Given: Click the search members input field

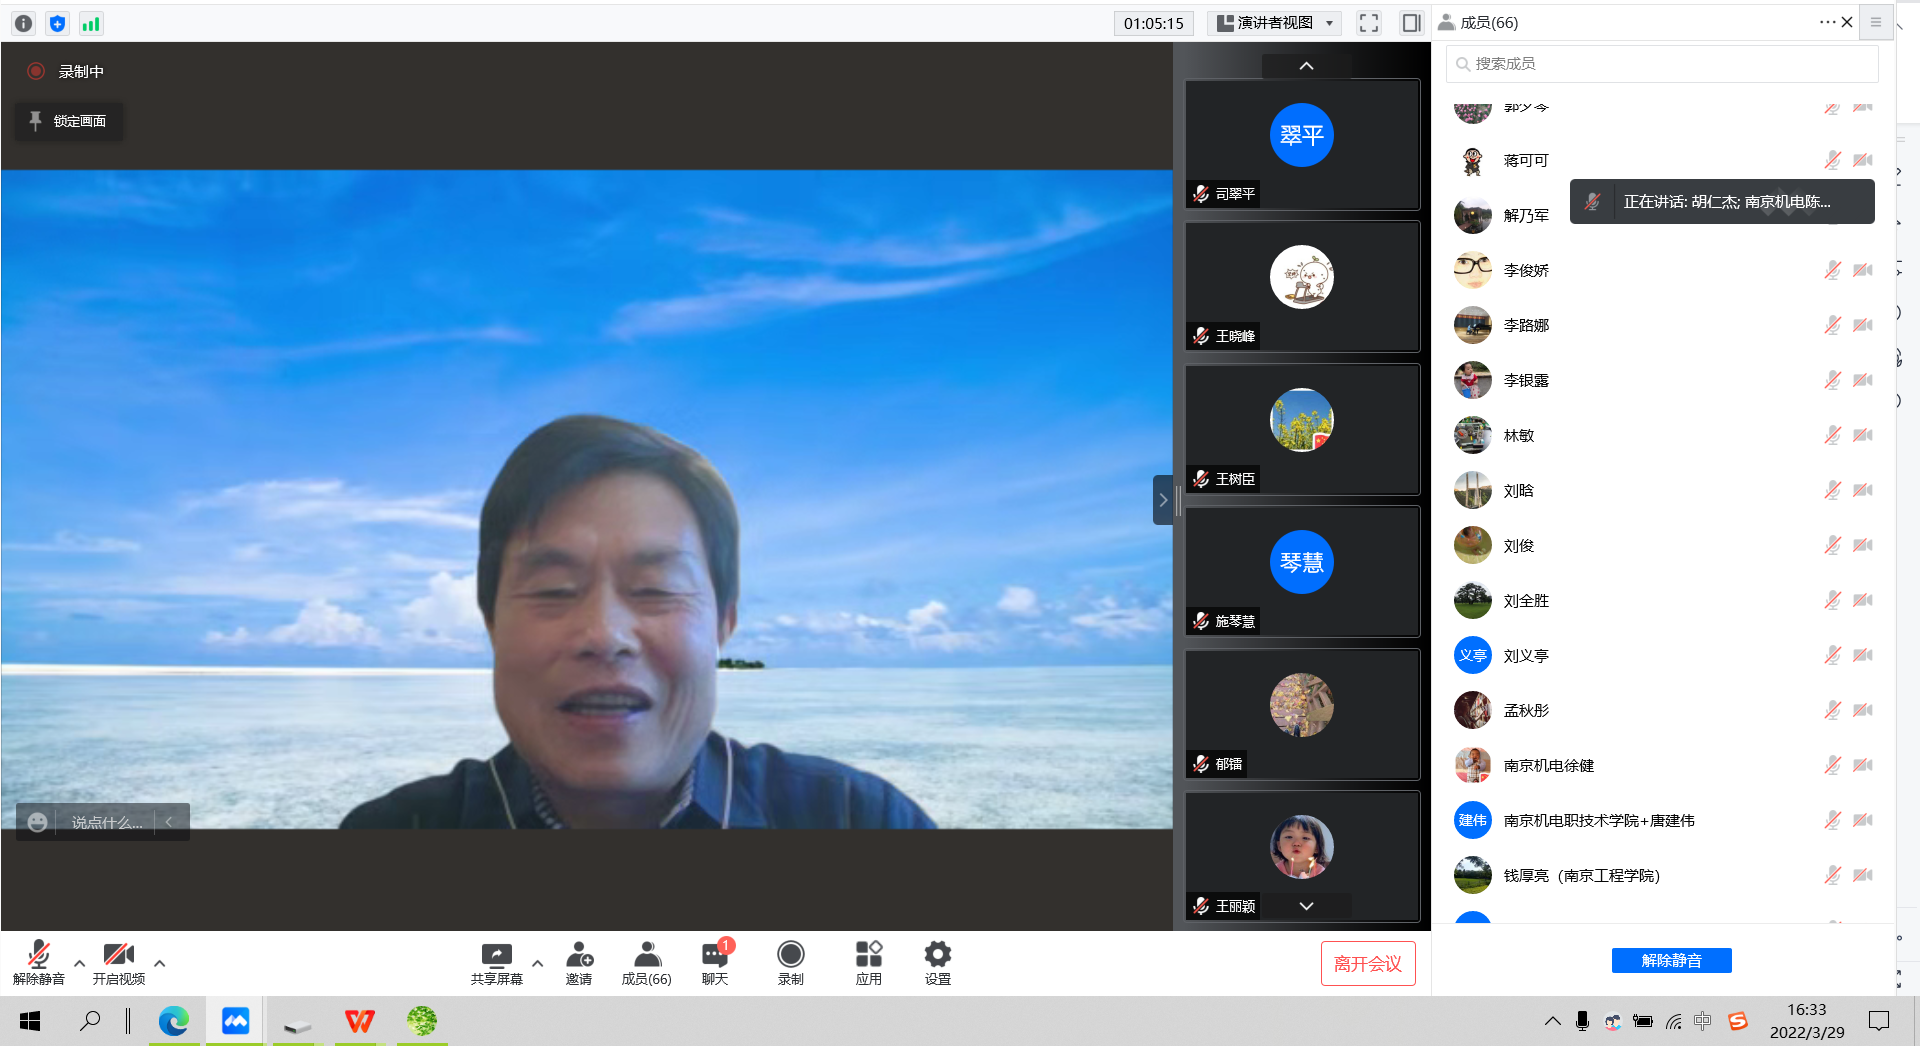Looking at the screenshot, I should coord(1662,64).
